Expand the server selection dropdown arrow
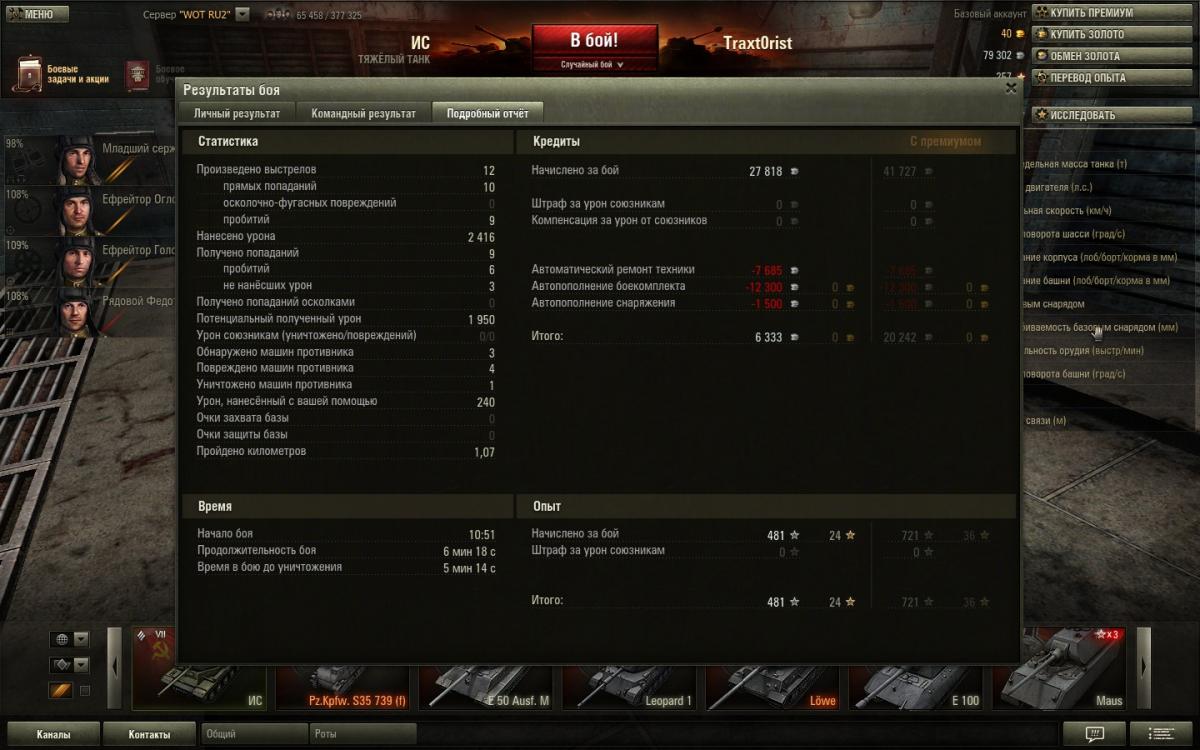The width and height of the screenshot is (1200, 750). (x=242, y=15)
